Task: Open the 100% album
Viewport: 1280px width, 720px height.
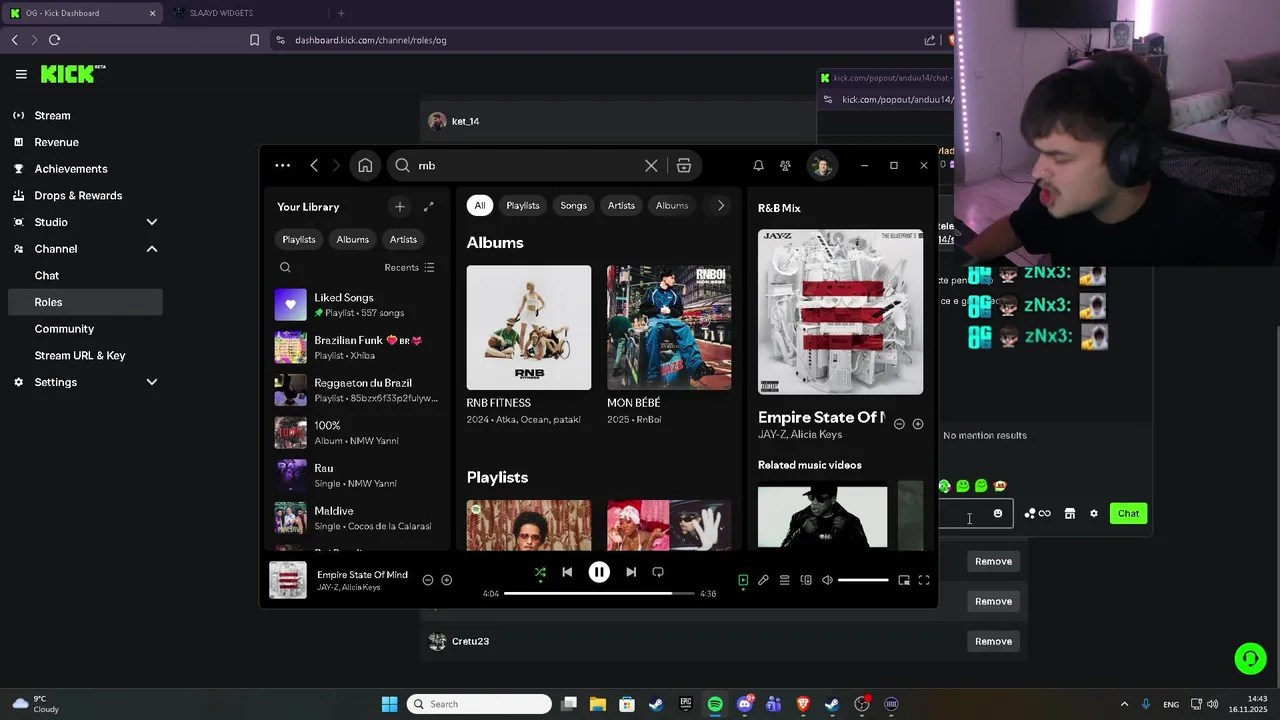Action: [x=357, y=433]
